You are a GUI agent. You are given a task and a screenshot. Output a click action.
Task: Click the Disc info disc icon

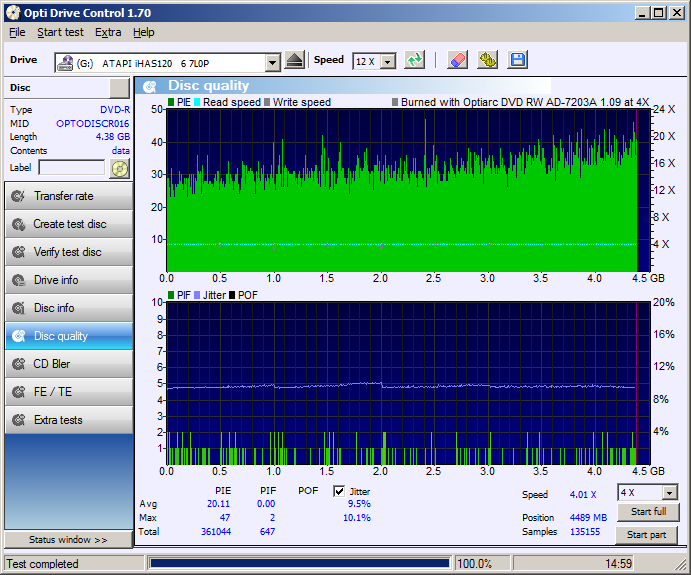[19, 308]
